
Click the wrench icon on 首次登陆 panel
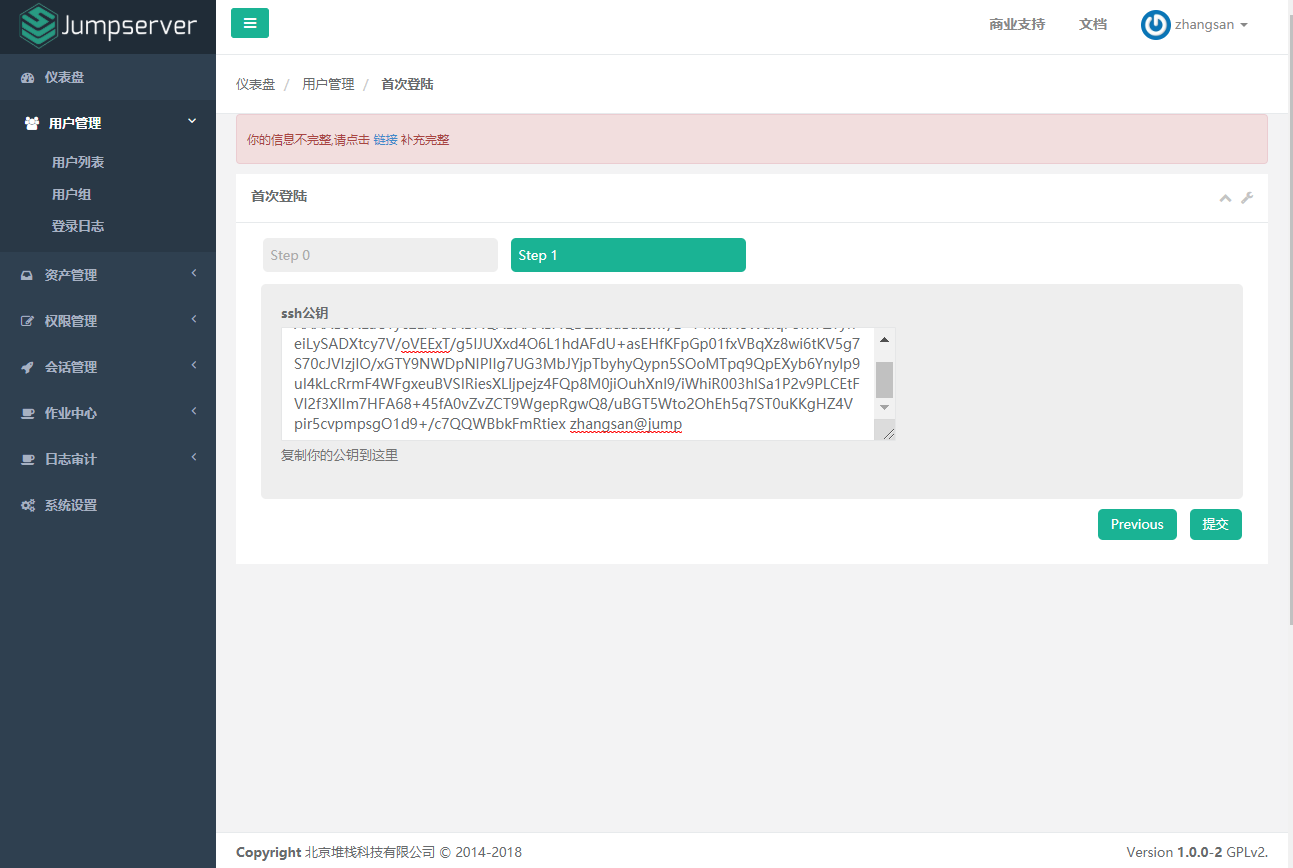click(x=1247, y=198)
